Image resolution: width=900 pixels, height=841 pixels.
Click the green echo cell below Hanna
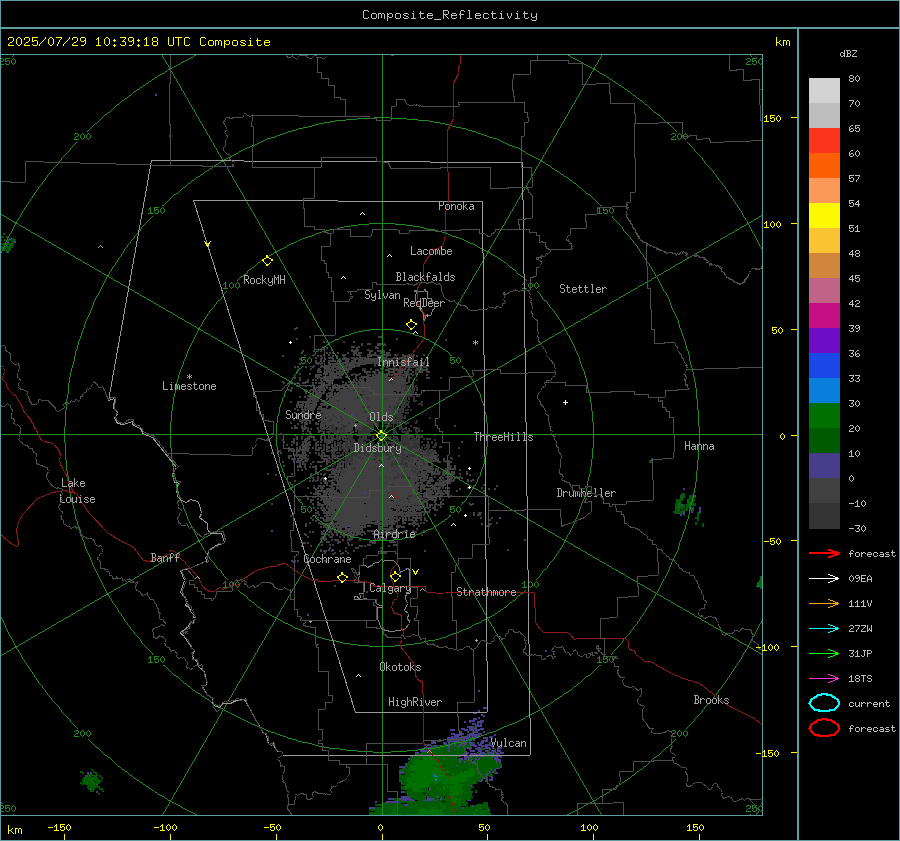pyautogui.click(x=688, y=506)
